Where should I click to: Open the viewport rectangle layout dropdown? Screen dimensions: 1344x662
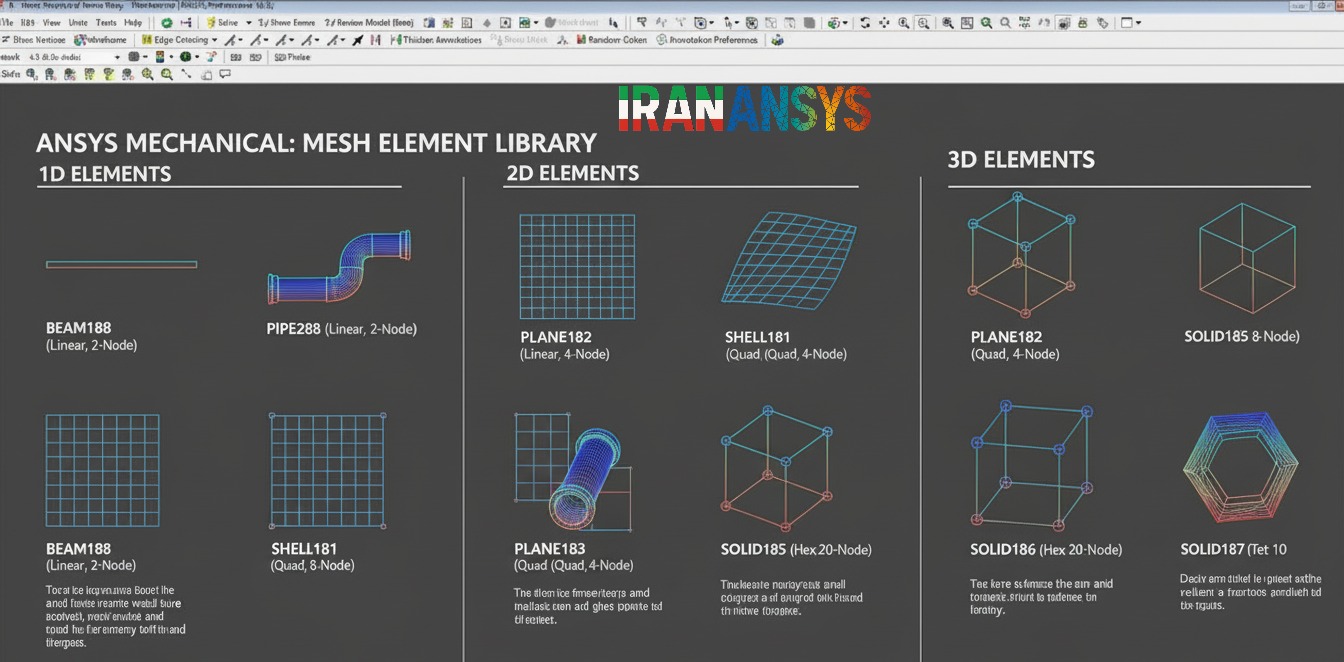point(1130,23)
